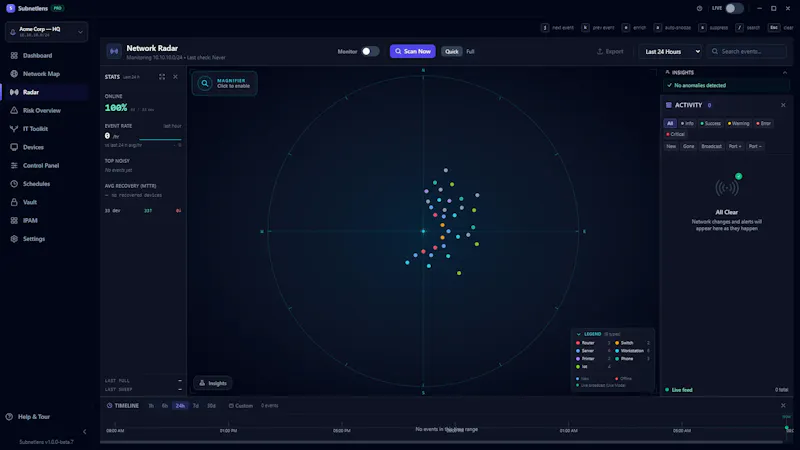Click the Activity panel list icon
Viewport: 800px width, 450px height.
[668, 105]
